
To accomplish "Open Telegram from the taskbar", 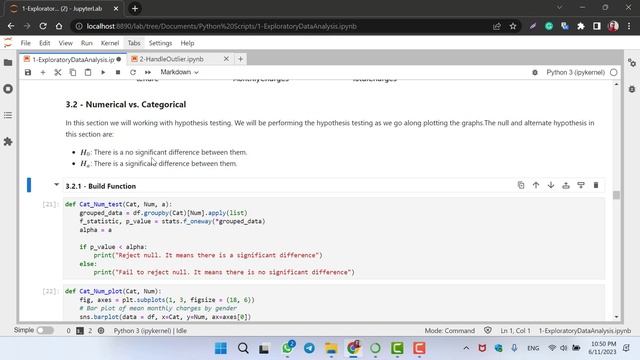I will pyautogui.click(x=309, y=348).
